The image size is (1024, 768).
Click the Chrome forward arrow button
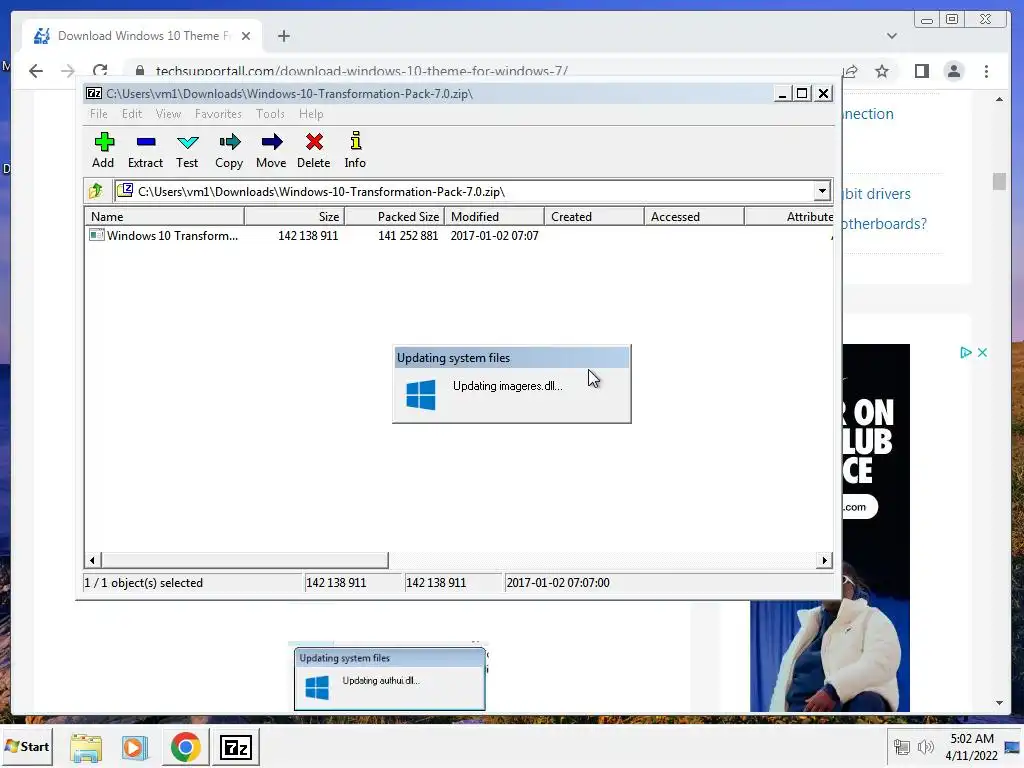click(x=68, y=71)
